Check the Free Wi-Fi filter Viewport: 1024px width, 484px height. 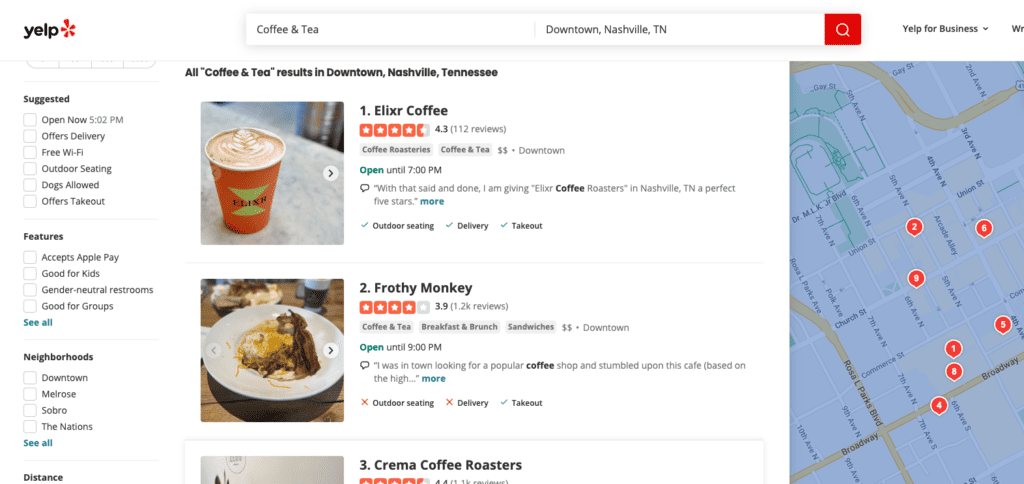coord(30,152)
